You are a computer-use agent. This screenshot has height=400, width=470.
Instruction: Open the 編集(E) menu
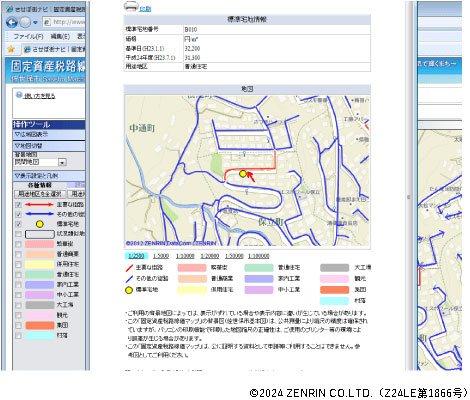pos(60,36)
